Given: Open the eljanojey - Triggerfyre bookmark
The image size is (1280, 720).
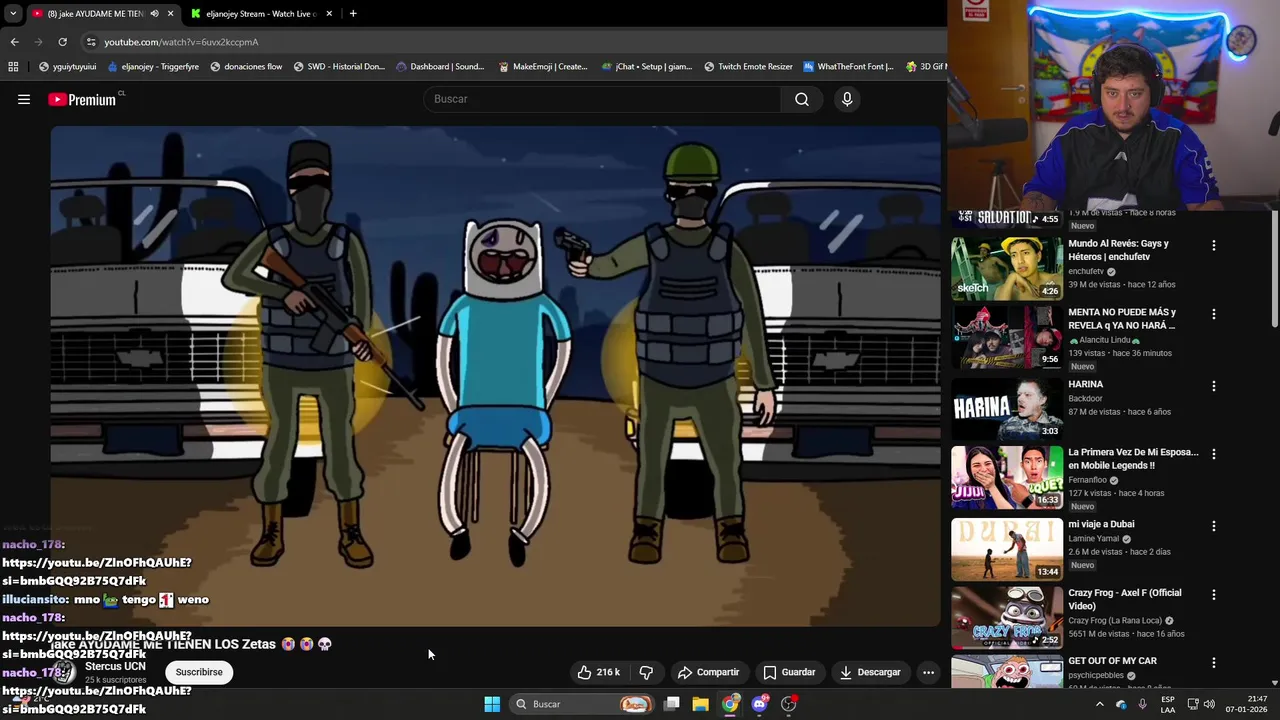Looking at the screenshot, I should pyautogui.click(x=152, y=67).
